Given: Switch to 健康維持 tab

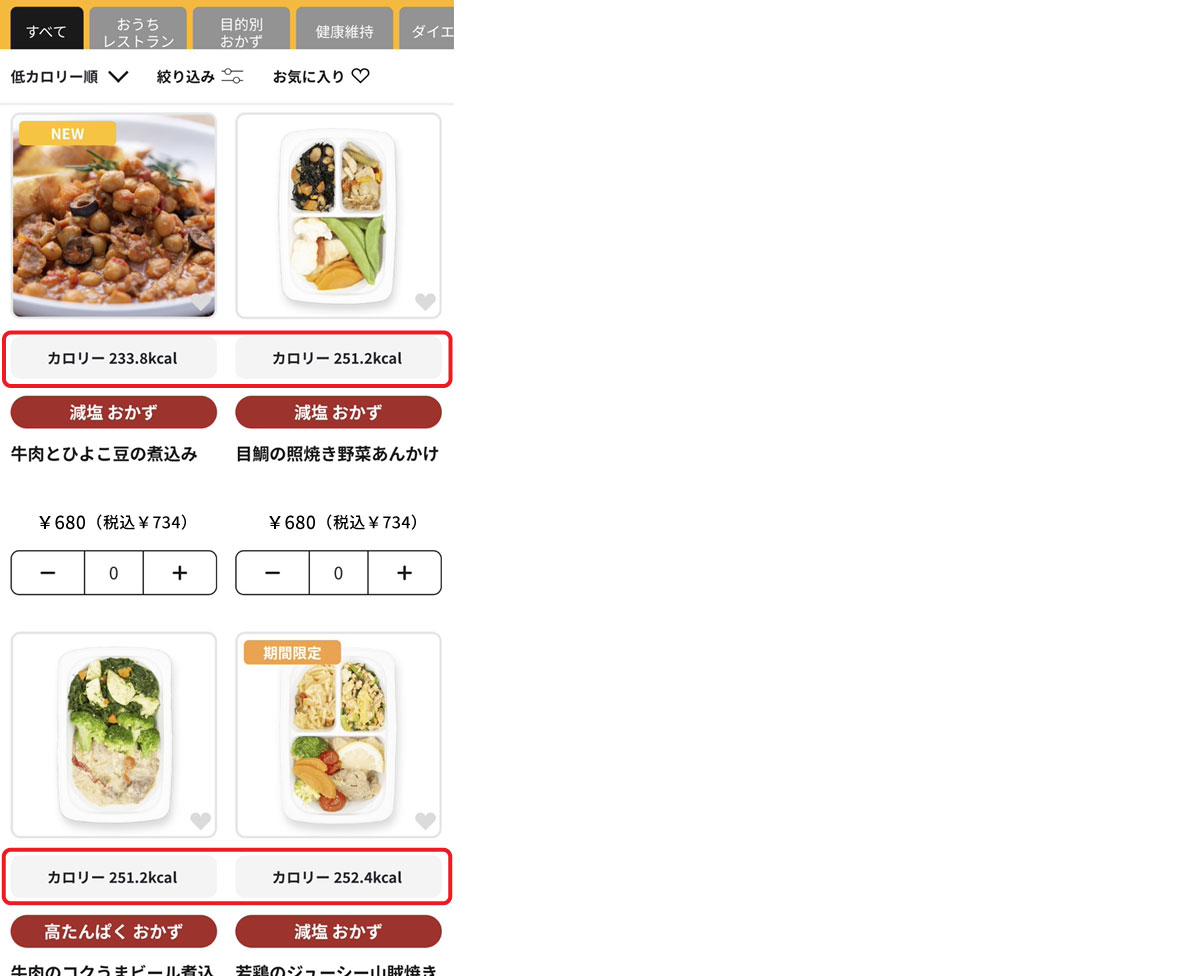Looking at the screenshot, I should point(344,29).
